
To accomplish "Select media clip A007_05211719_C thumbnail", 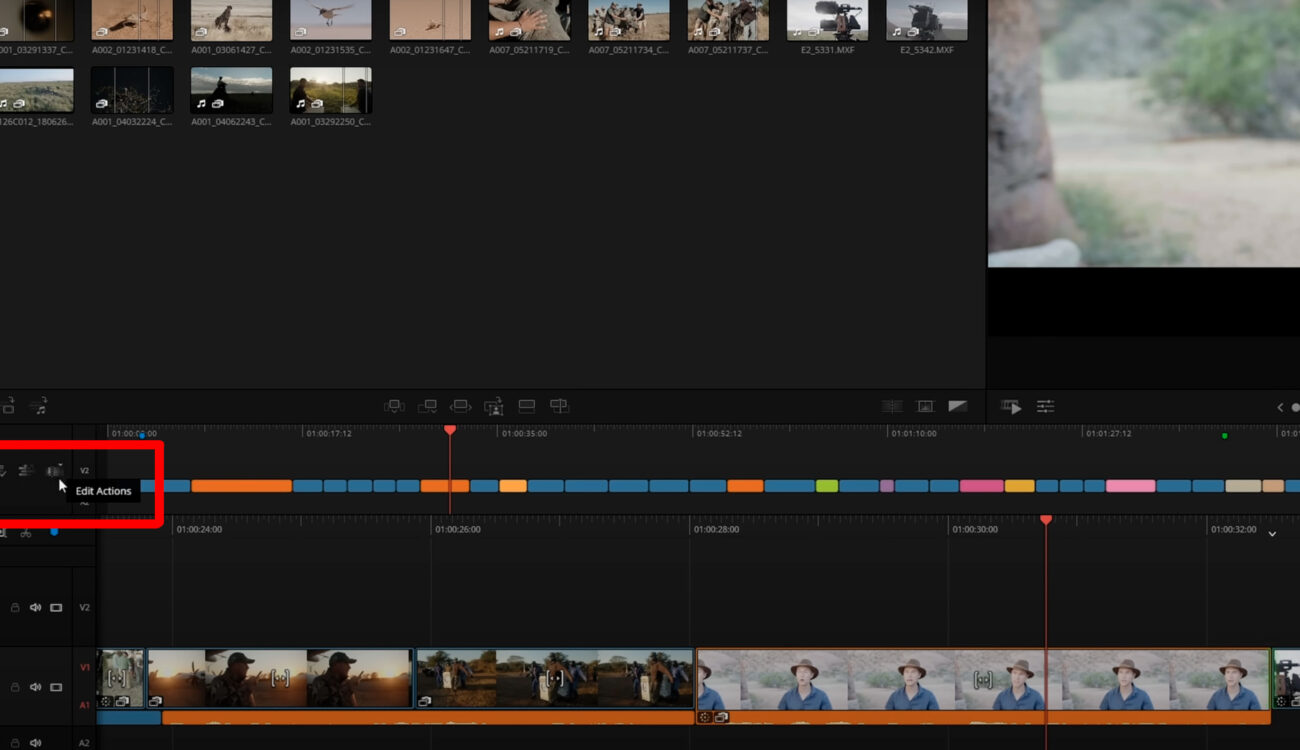I will [x=529, y=20].
